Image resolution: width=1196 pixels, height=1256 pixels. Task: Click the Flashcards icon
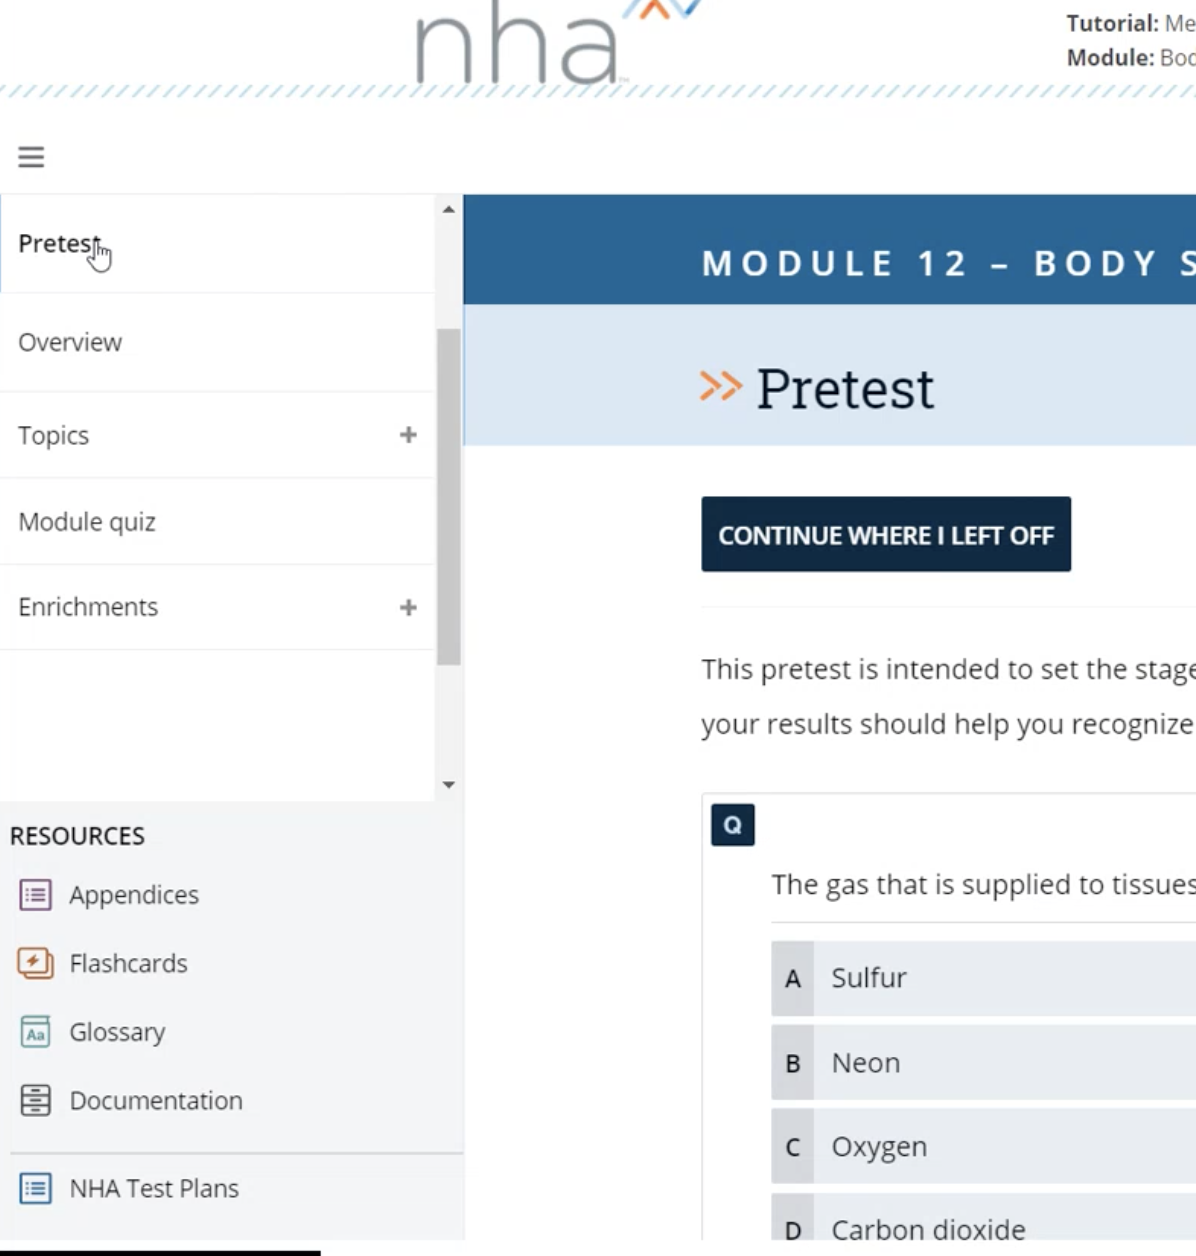(x=35, y=963)
